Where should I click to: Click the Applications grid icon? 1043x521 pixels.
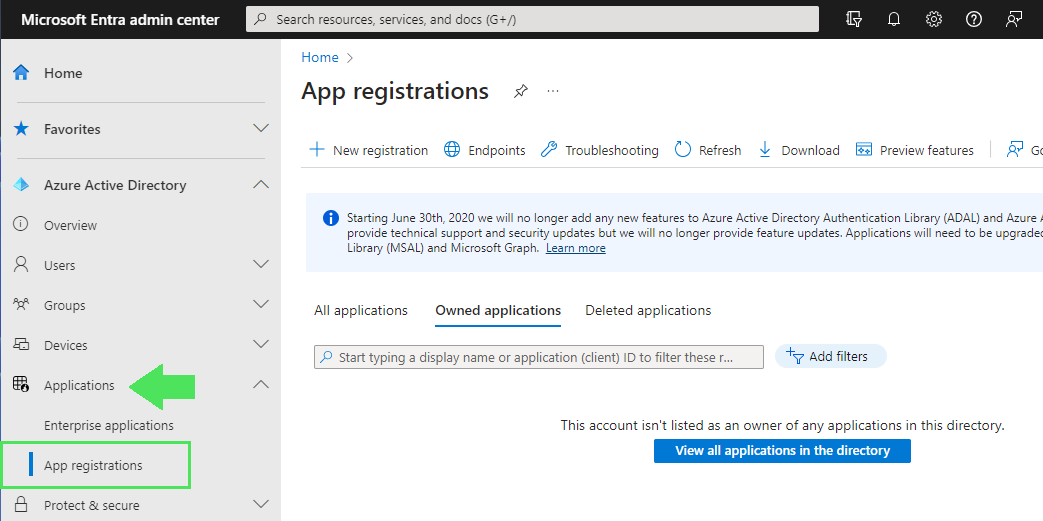(x=21, y=385)
